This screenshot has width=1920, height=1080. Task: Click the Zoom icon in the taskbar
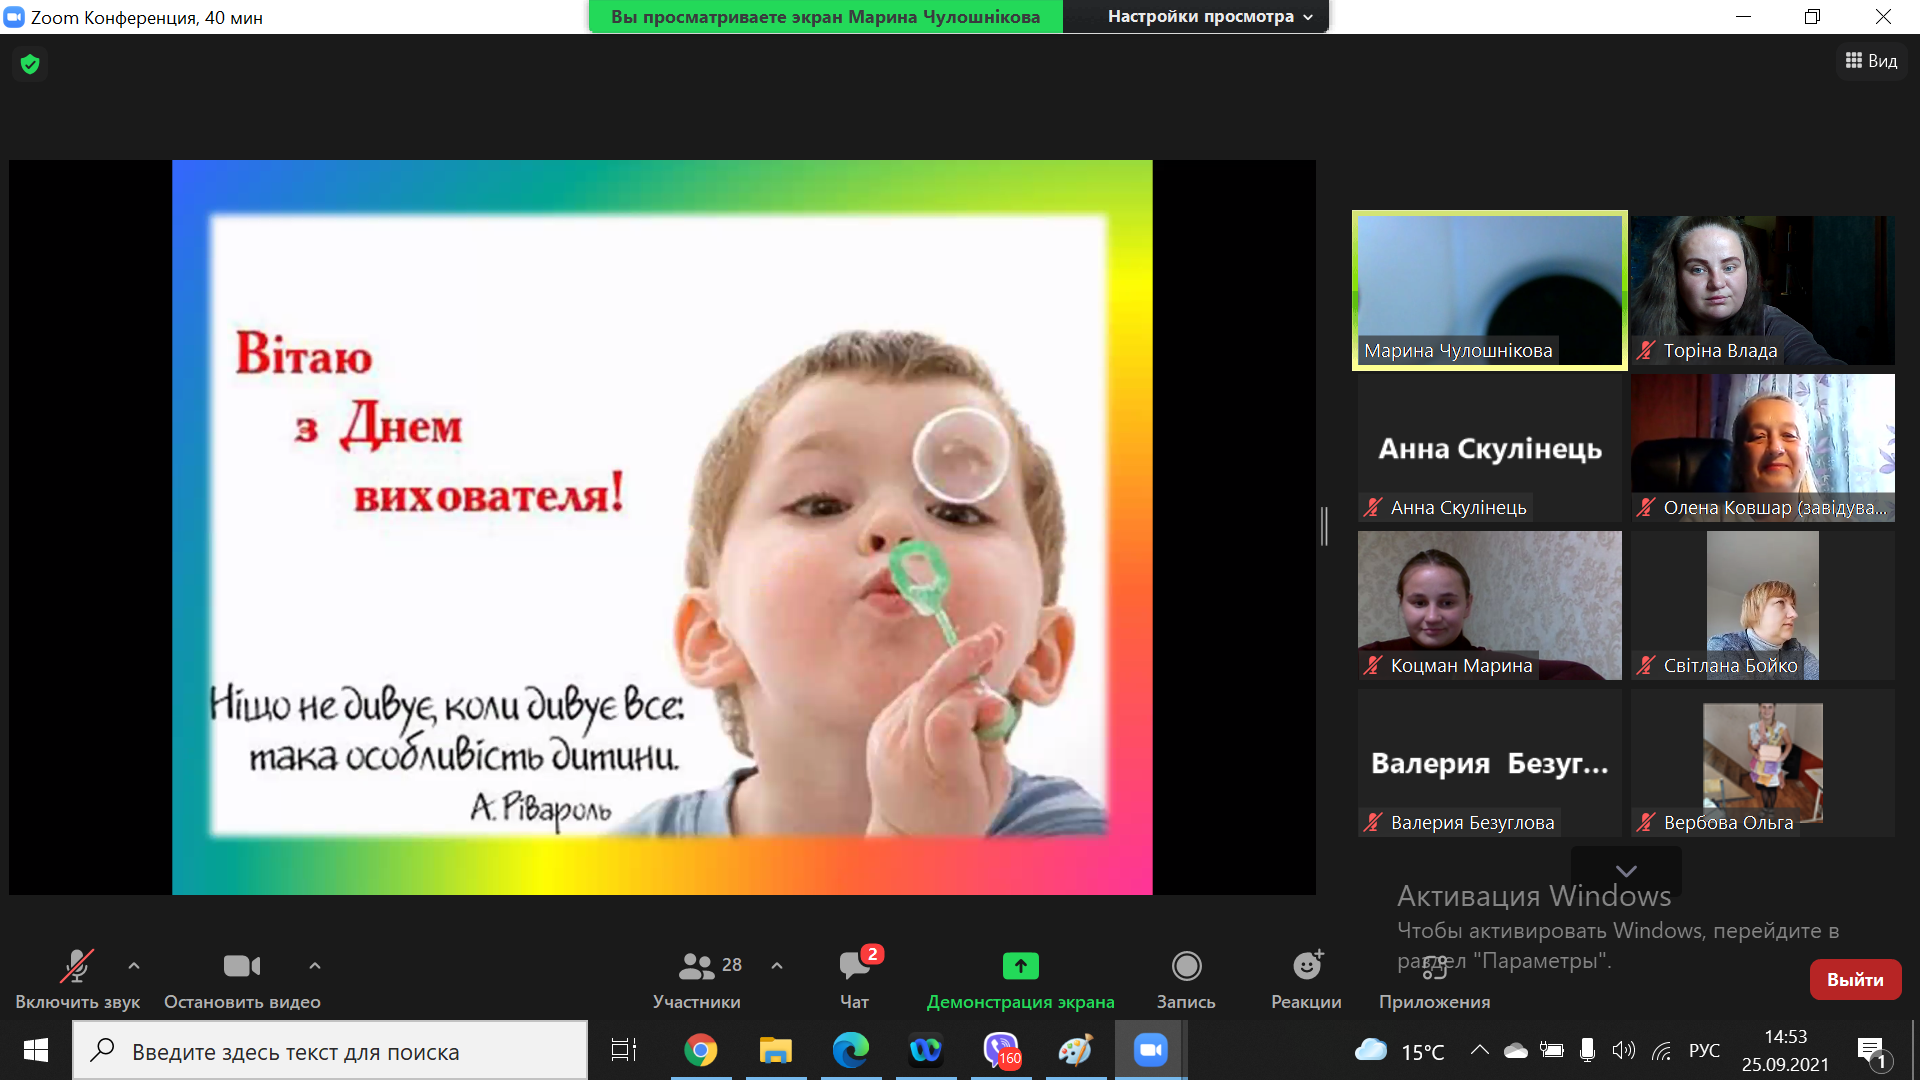[x=1151, y=1050]
